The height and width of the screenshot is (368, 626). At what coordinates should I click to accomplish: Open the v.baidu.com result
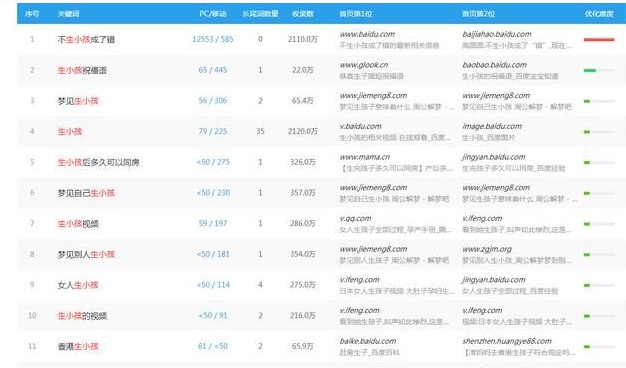361,127
